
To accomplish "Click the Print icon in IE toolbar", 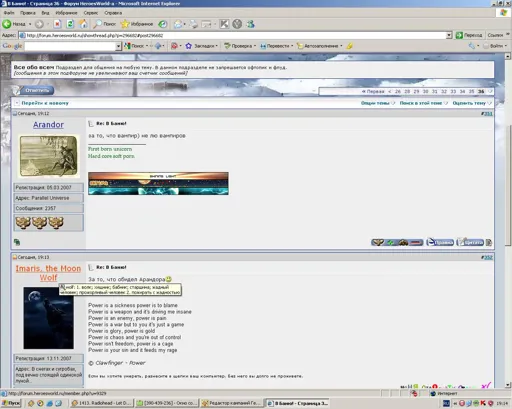I will point(194,24).
